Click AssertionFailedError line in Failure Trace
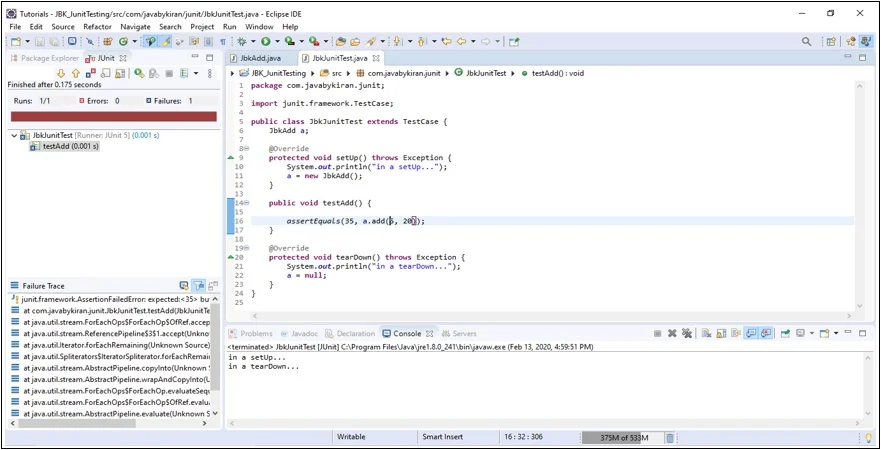 coord(110,299)
